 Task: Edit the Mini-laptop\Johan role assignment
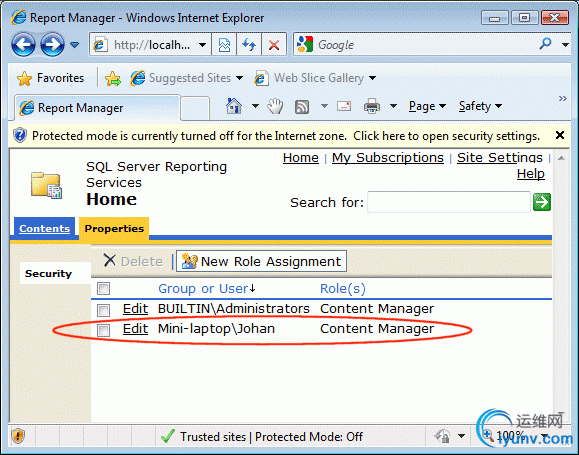[x=135, y=329]
